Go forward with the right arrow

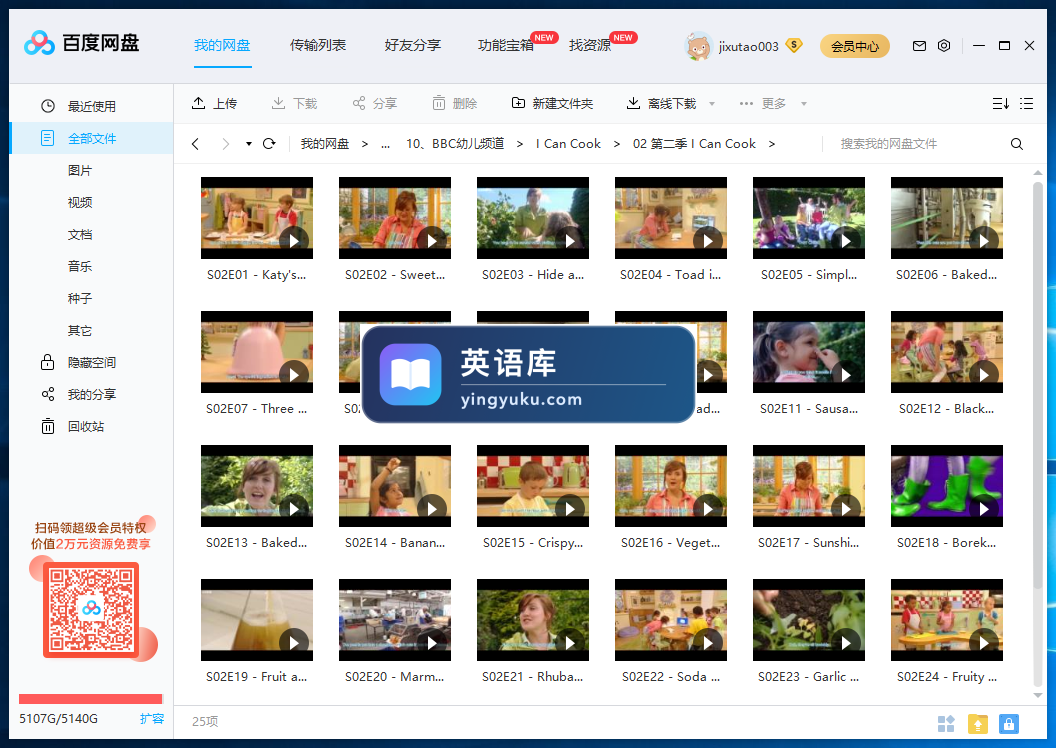226,143
